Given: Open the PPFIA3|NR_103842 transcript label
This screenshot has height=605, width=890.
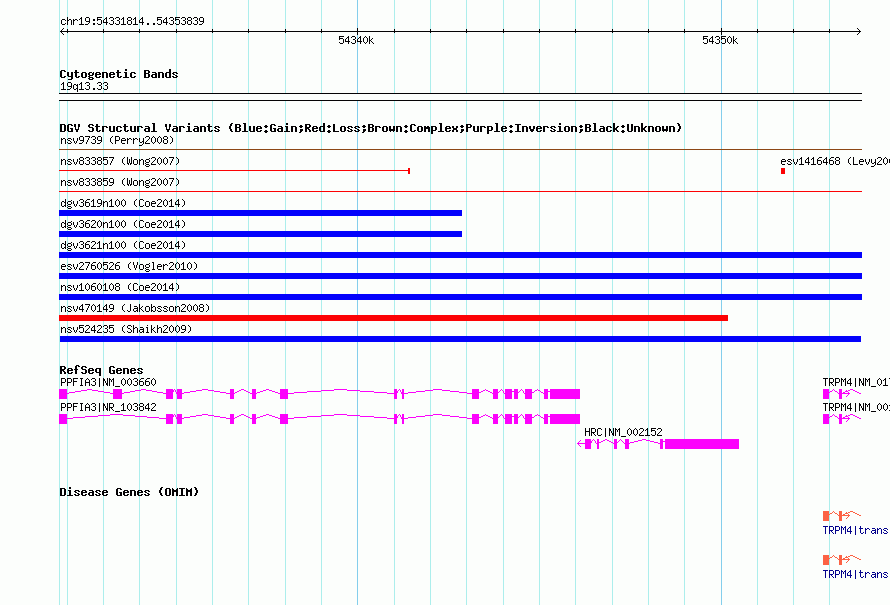Looking at the screenshot, I should click(x=108, y=407).
